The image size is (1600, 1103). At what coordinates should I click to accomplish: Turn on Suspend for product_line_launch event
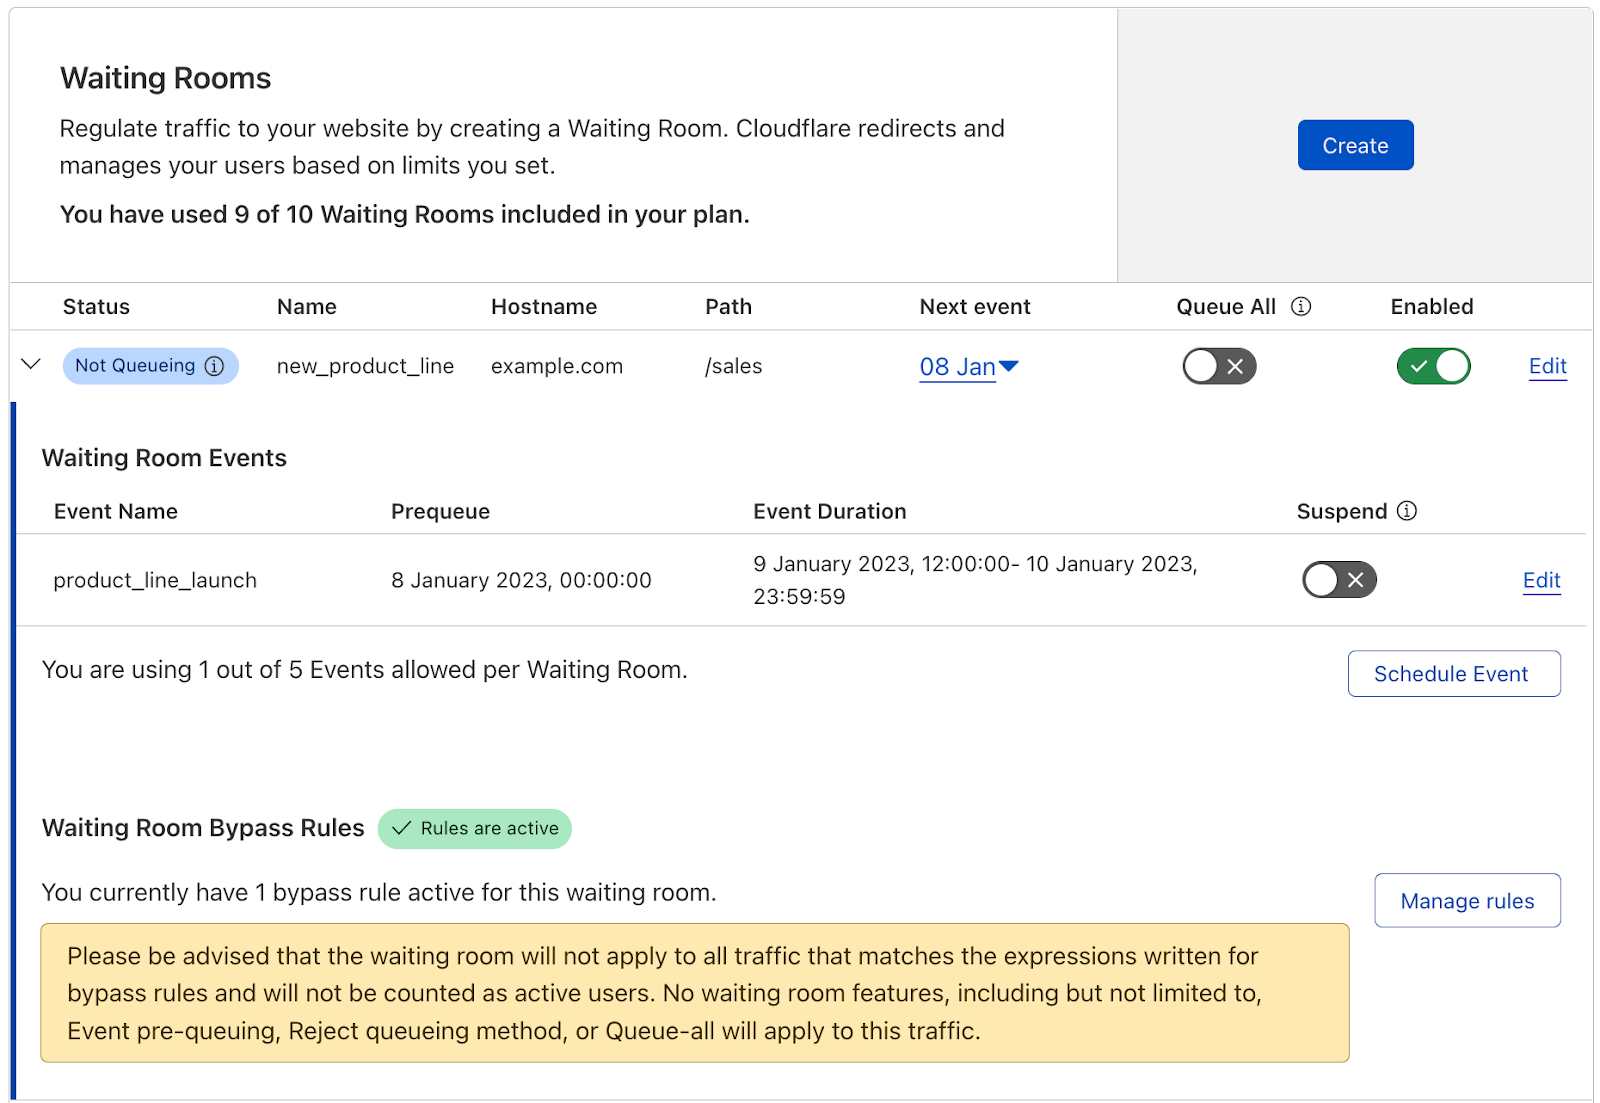tap(1338, 580)
